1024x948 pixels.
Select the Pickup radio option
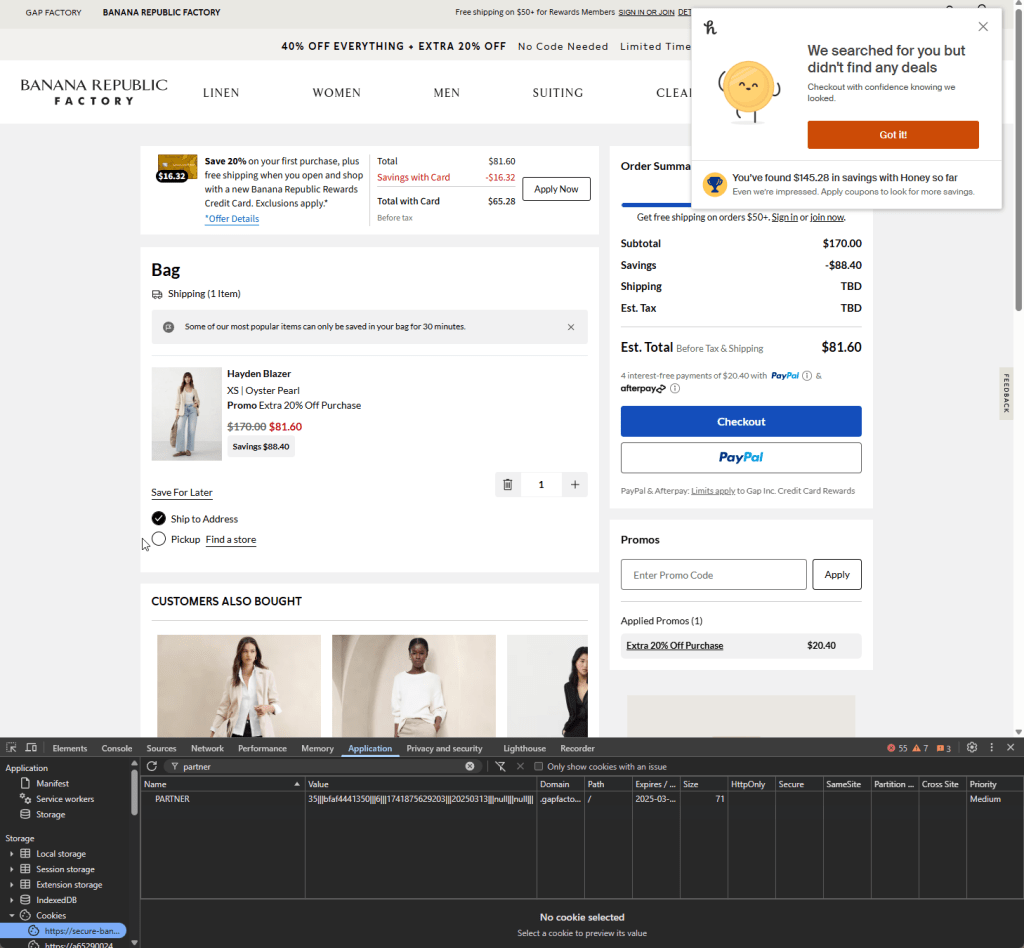click(x=158, y=539)
